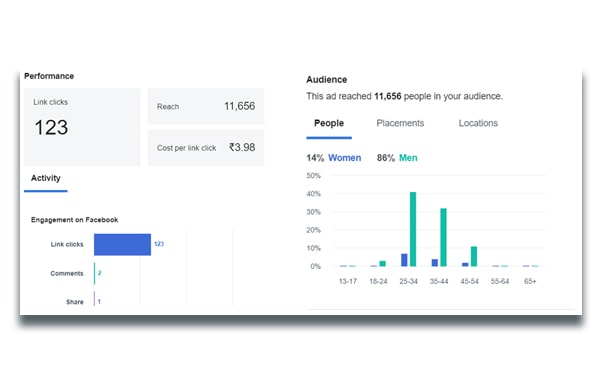This screenshot has height=381, width=602.
Task: Click the Audience heading
Action: 327,80
